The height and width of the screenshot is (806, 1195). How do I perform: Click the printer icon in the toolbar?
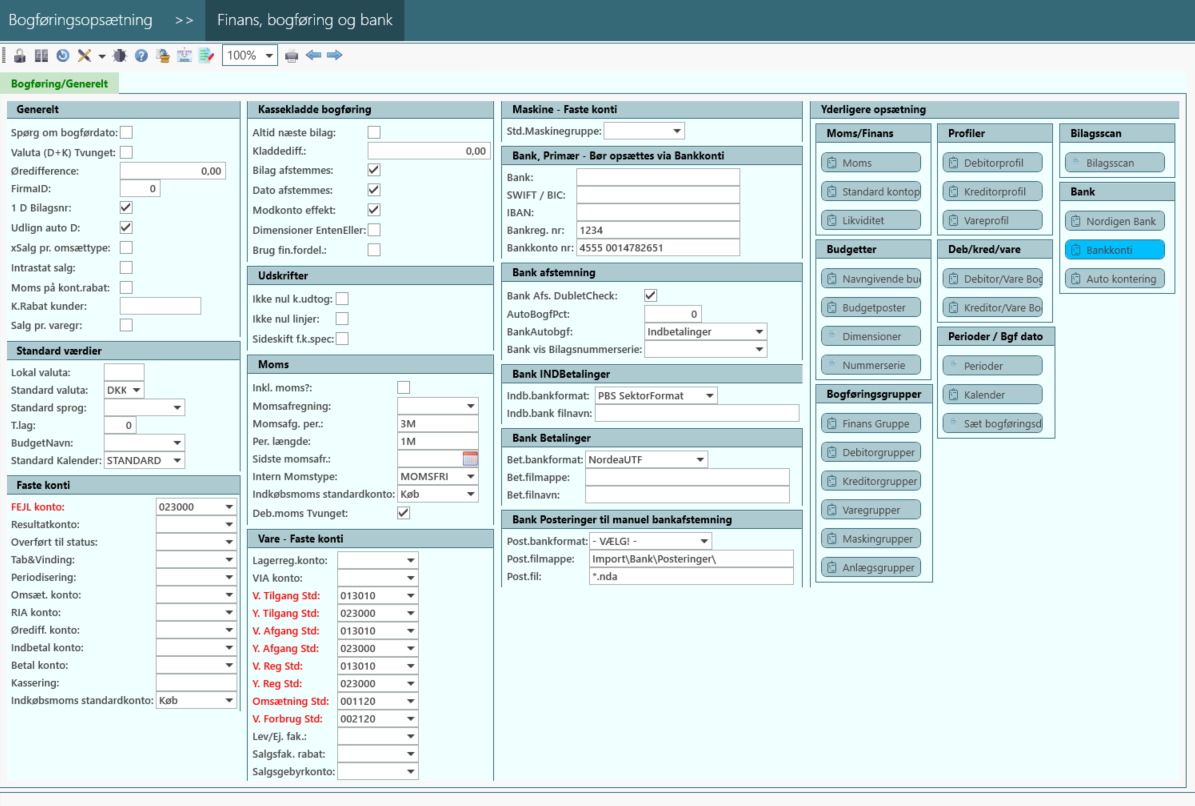292,56
